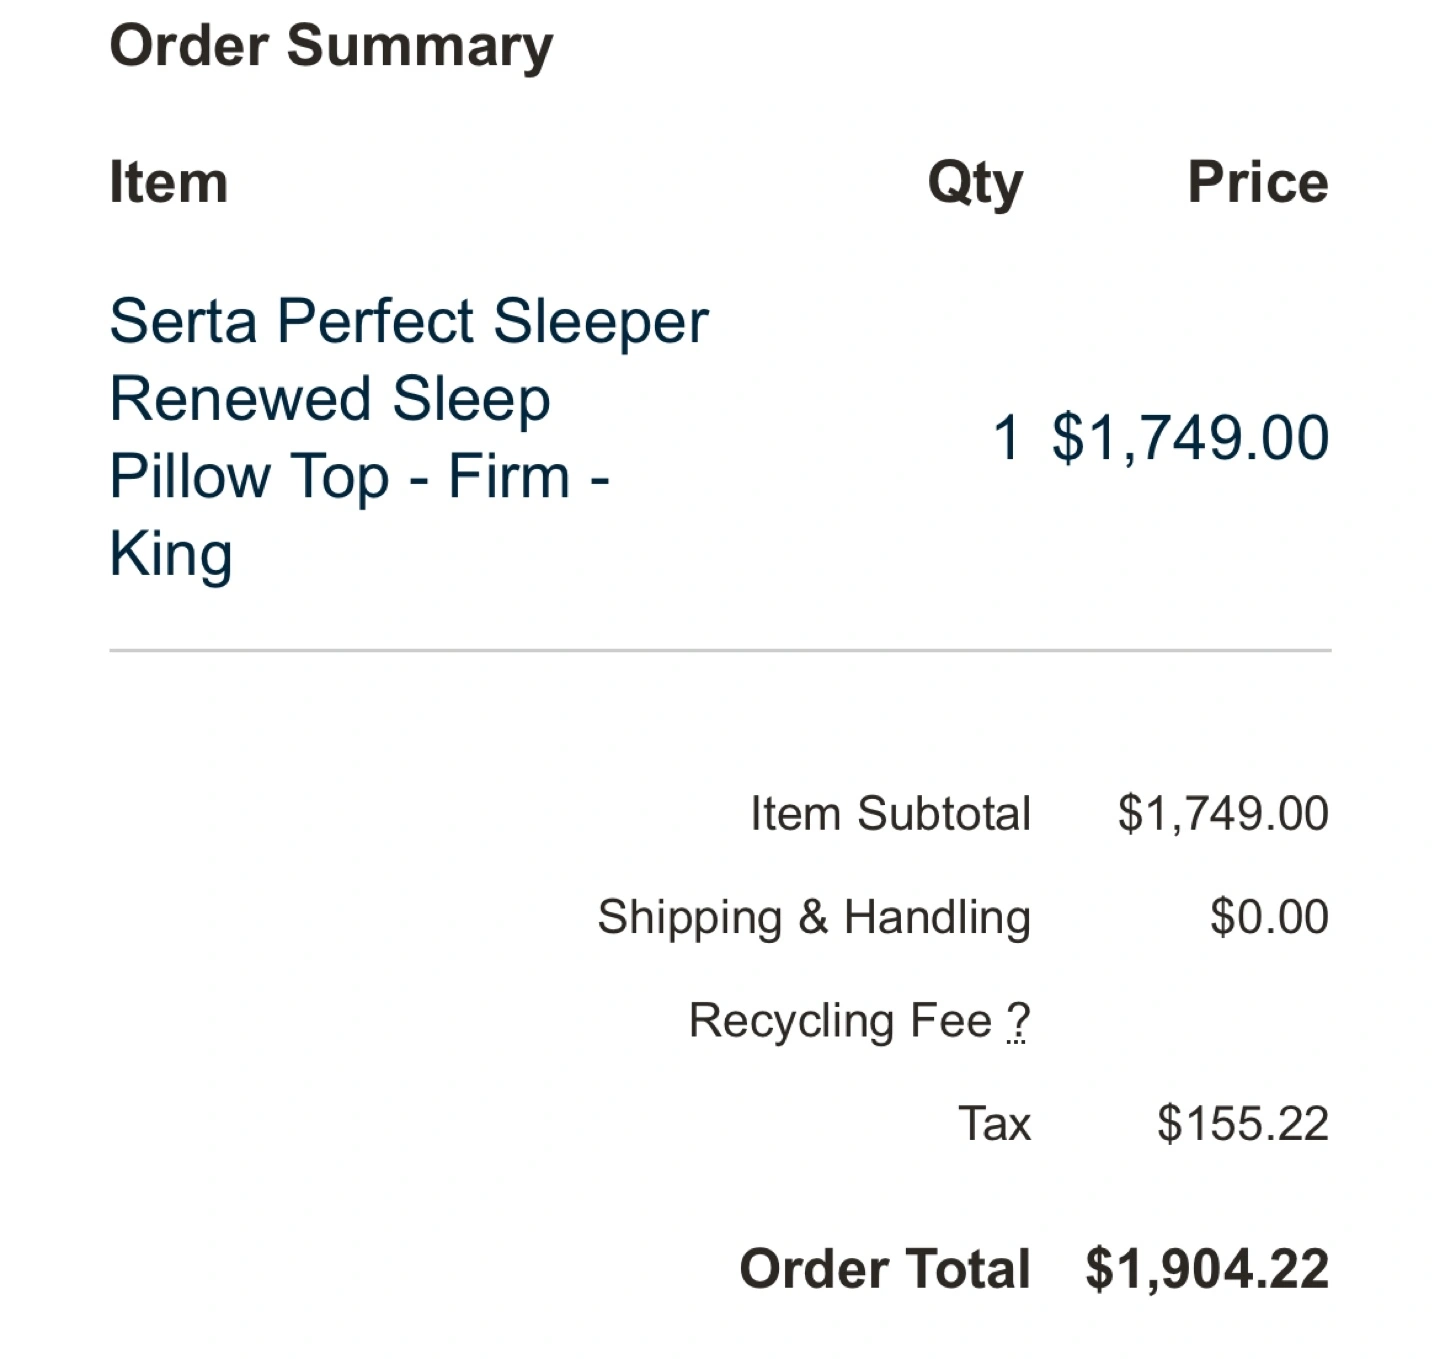Click the quantity value 1
The image size is (1440, 1359).
1007,438
